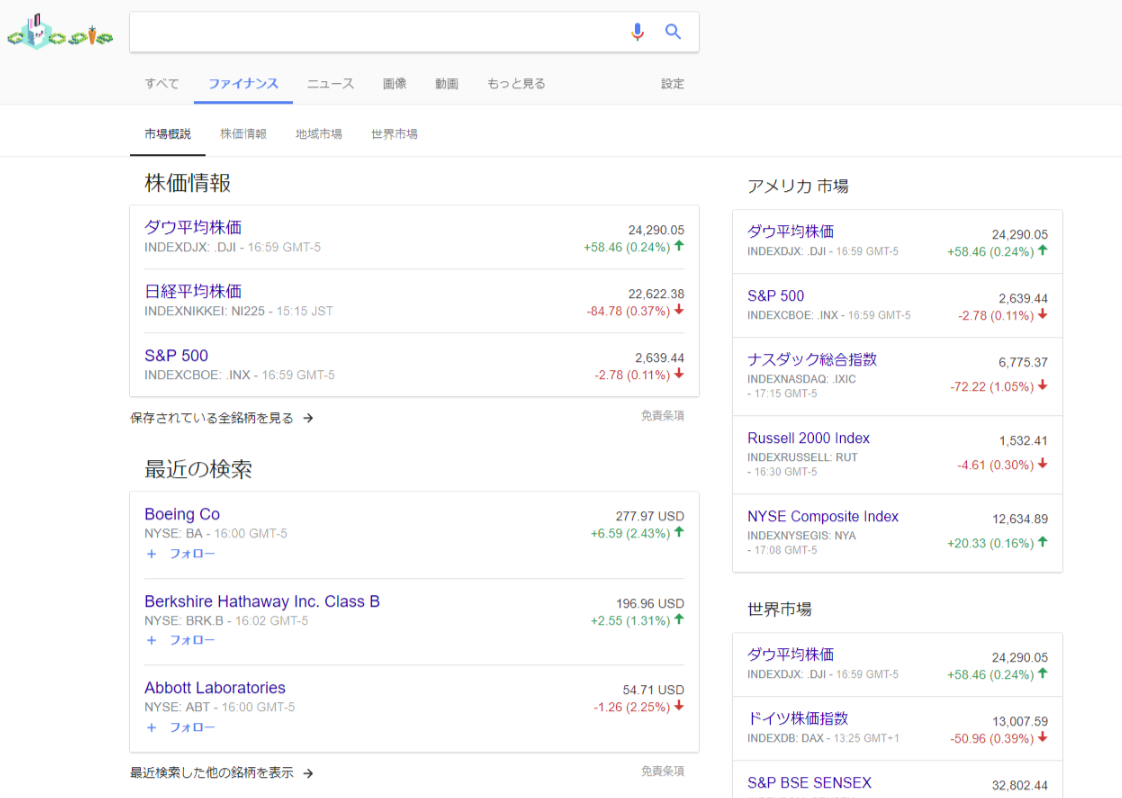This screenshot has height=798, width=1122.
Task: Click 22,622.38 Nikkei value
Action: tap(656, 294)
